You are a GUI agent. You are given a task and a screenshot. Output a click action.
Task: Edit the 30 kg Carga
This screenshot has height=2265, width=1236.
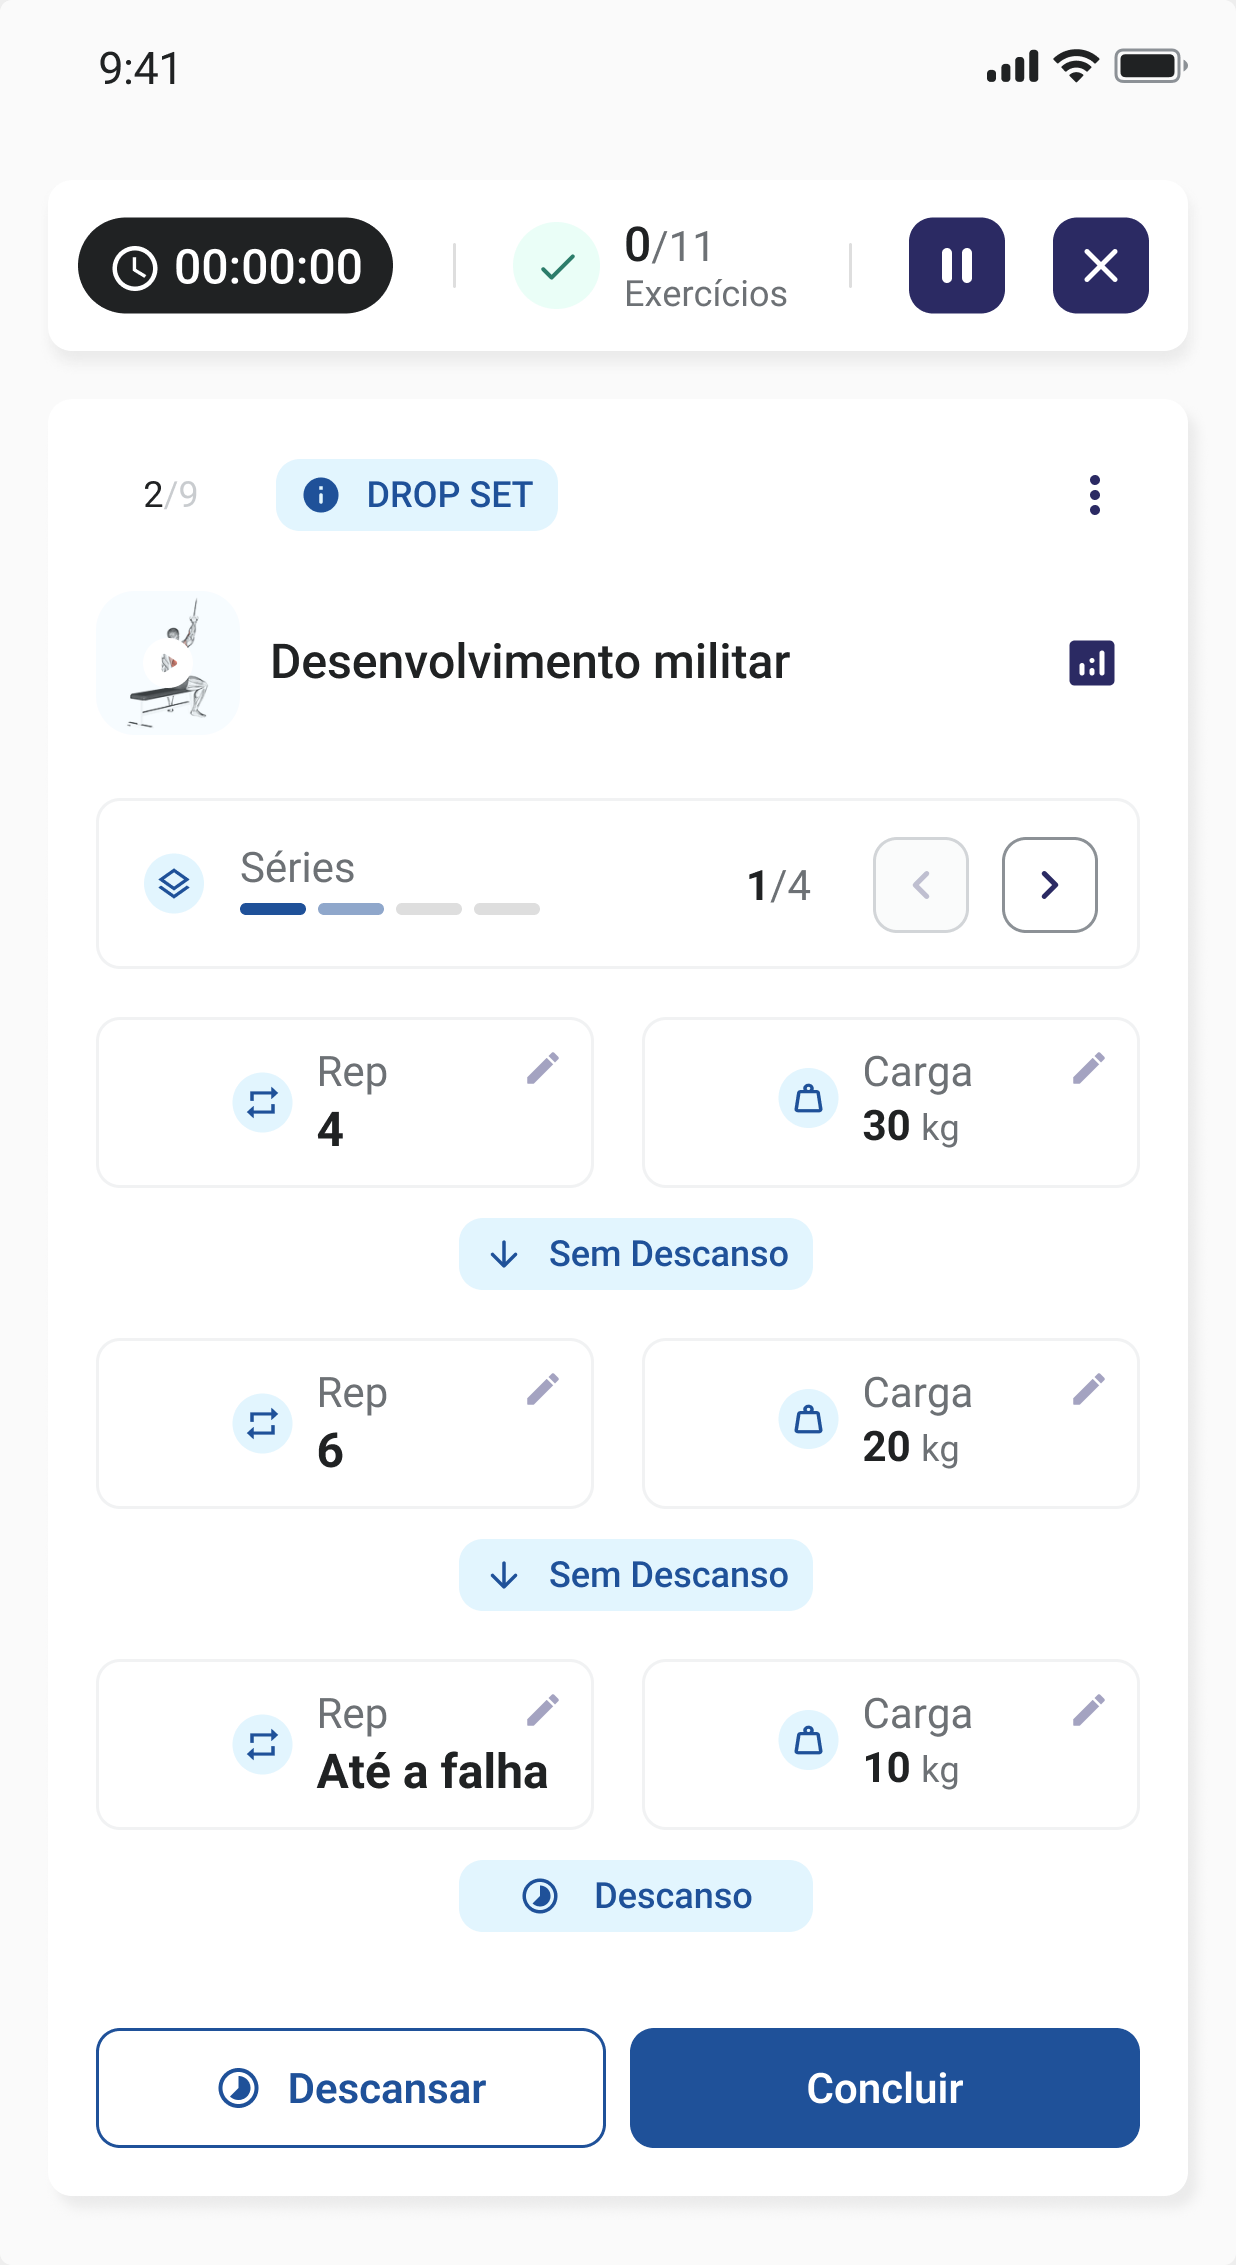pyautogui.click(x=1089, y=1068)
